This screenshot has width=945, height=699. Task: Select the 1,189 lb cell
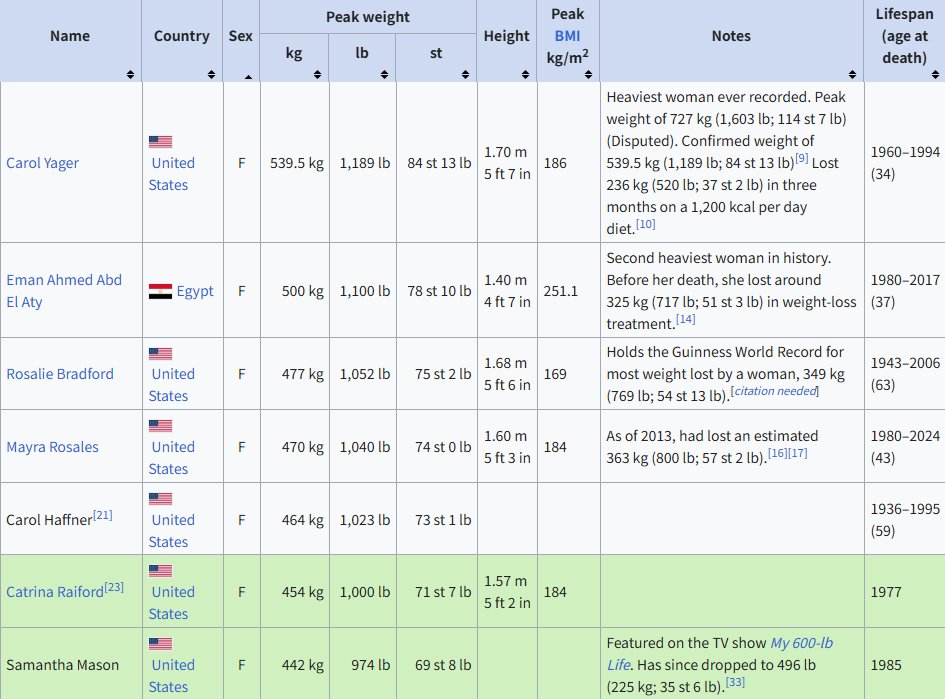[x=363, y=163]
